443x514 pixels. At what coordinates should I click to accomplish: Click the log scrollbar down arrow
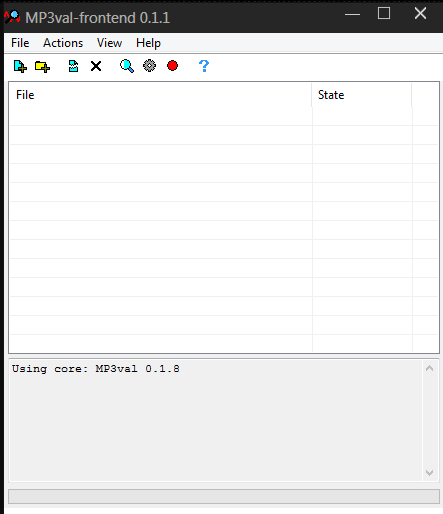[430, 473]
